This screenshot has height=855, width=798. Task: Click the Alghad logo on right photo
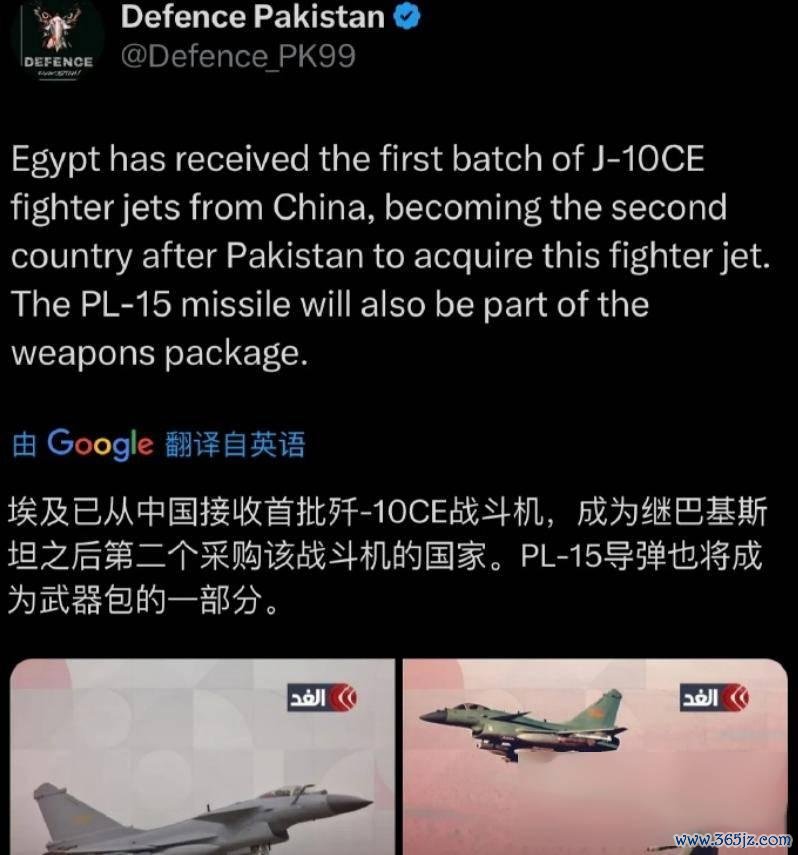tap(715, 697)
